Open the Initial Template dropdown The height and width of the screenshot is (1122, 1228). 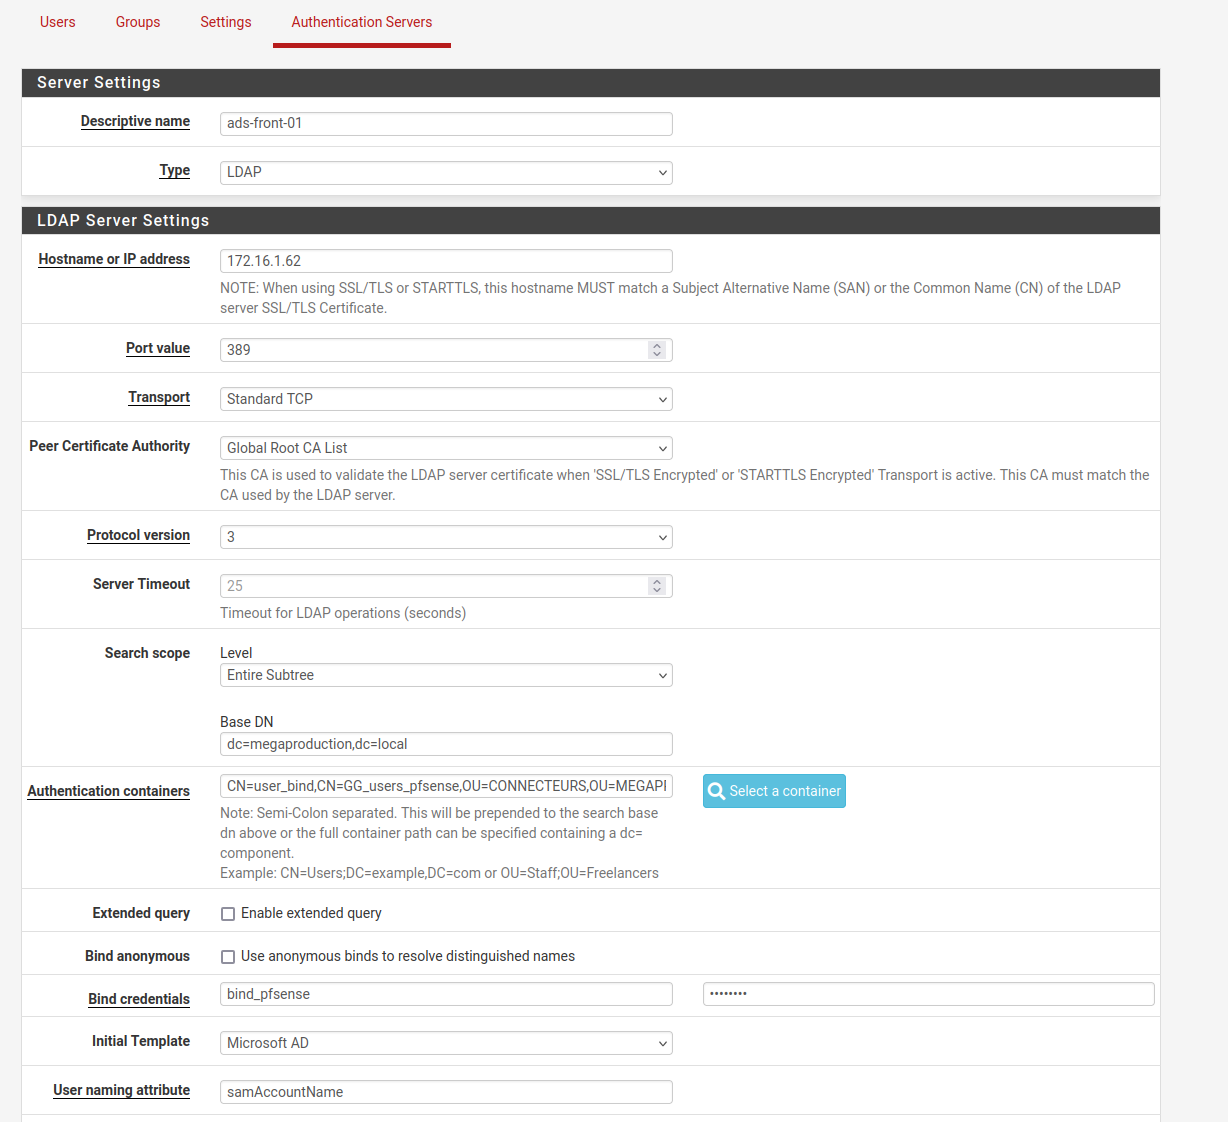pyautogui.click(x=445, y=1043)
